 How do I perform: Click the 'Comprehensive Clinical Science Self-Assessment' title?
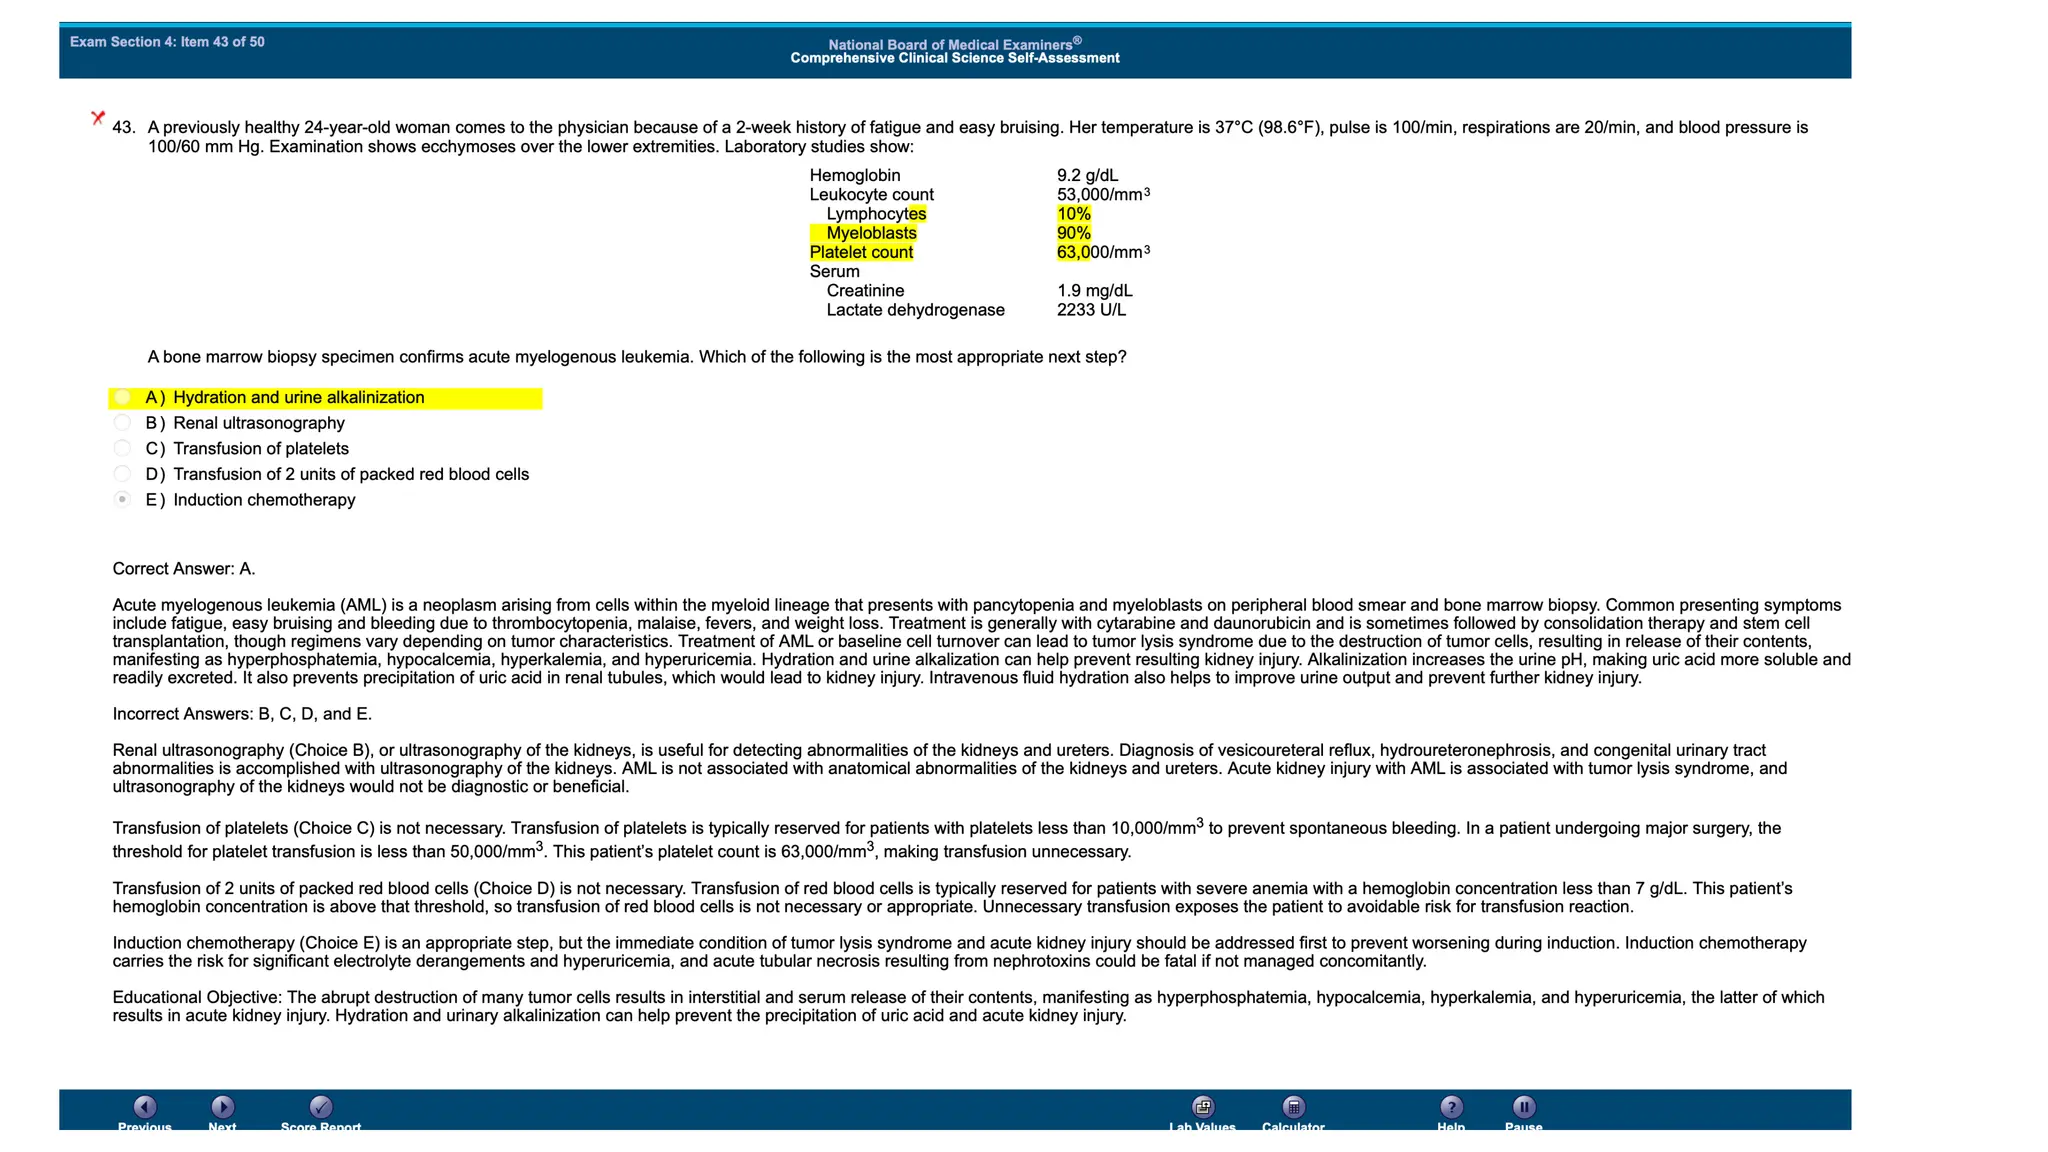click(x=955, y=58)
